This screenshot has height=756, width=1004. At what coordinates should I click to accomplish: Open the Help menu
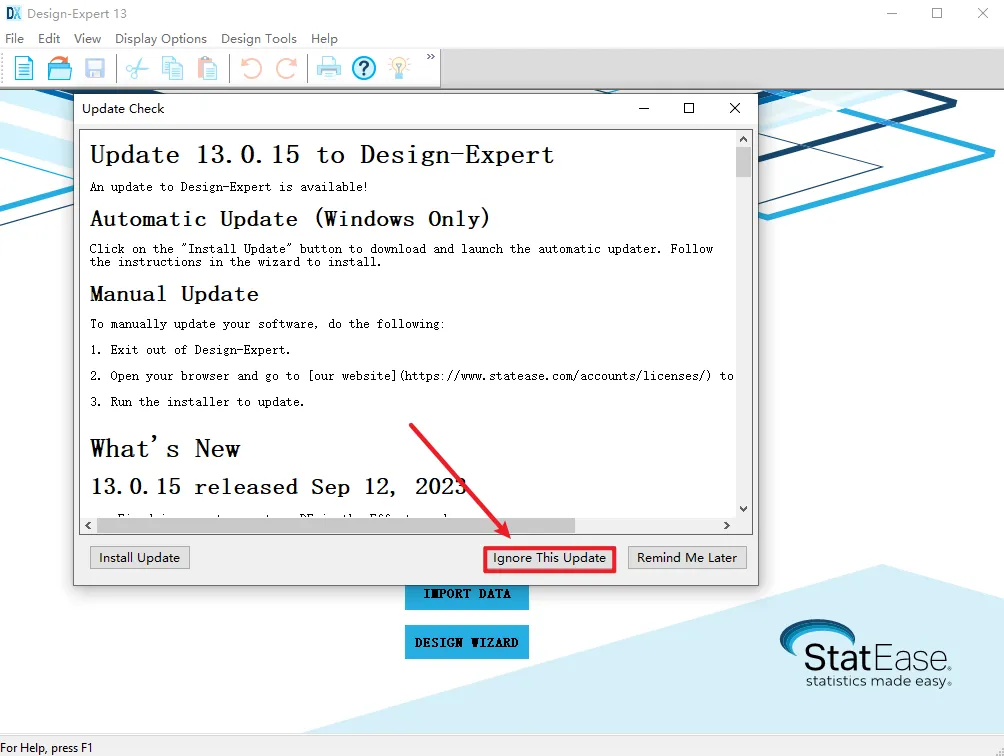[x=324, y=39]
